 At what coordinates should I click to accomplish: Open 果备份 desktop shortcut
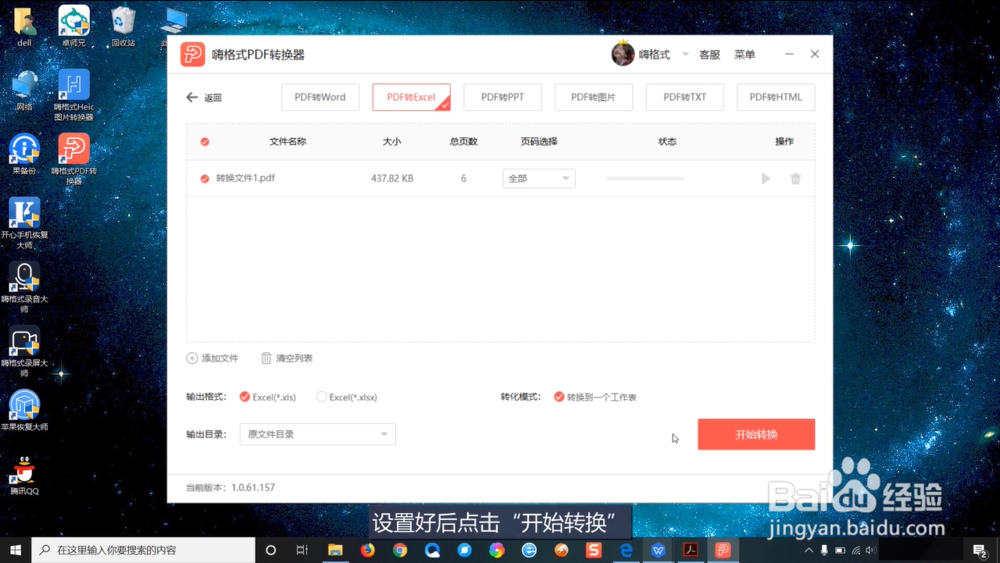[x=24, y=154]
